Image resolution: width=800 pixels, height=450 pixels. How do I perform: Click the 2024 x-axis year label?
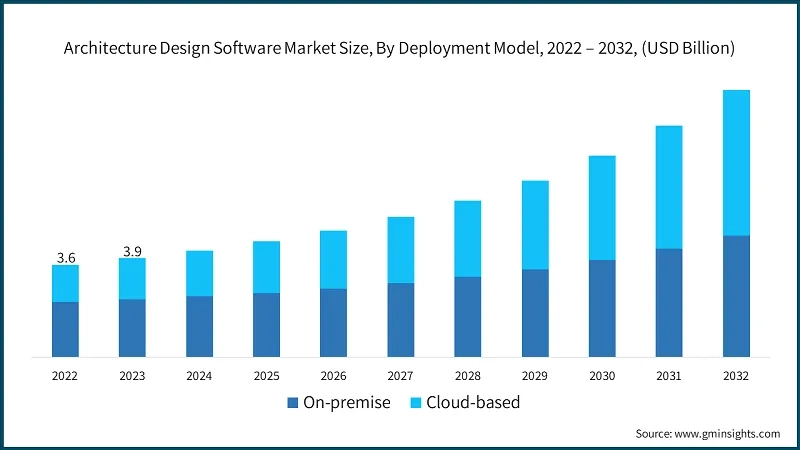[199, 376]
